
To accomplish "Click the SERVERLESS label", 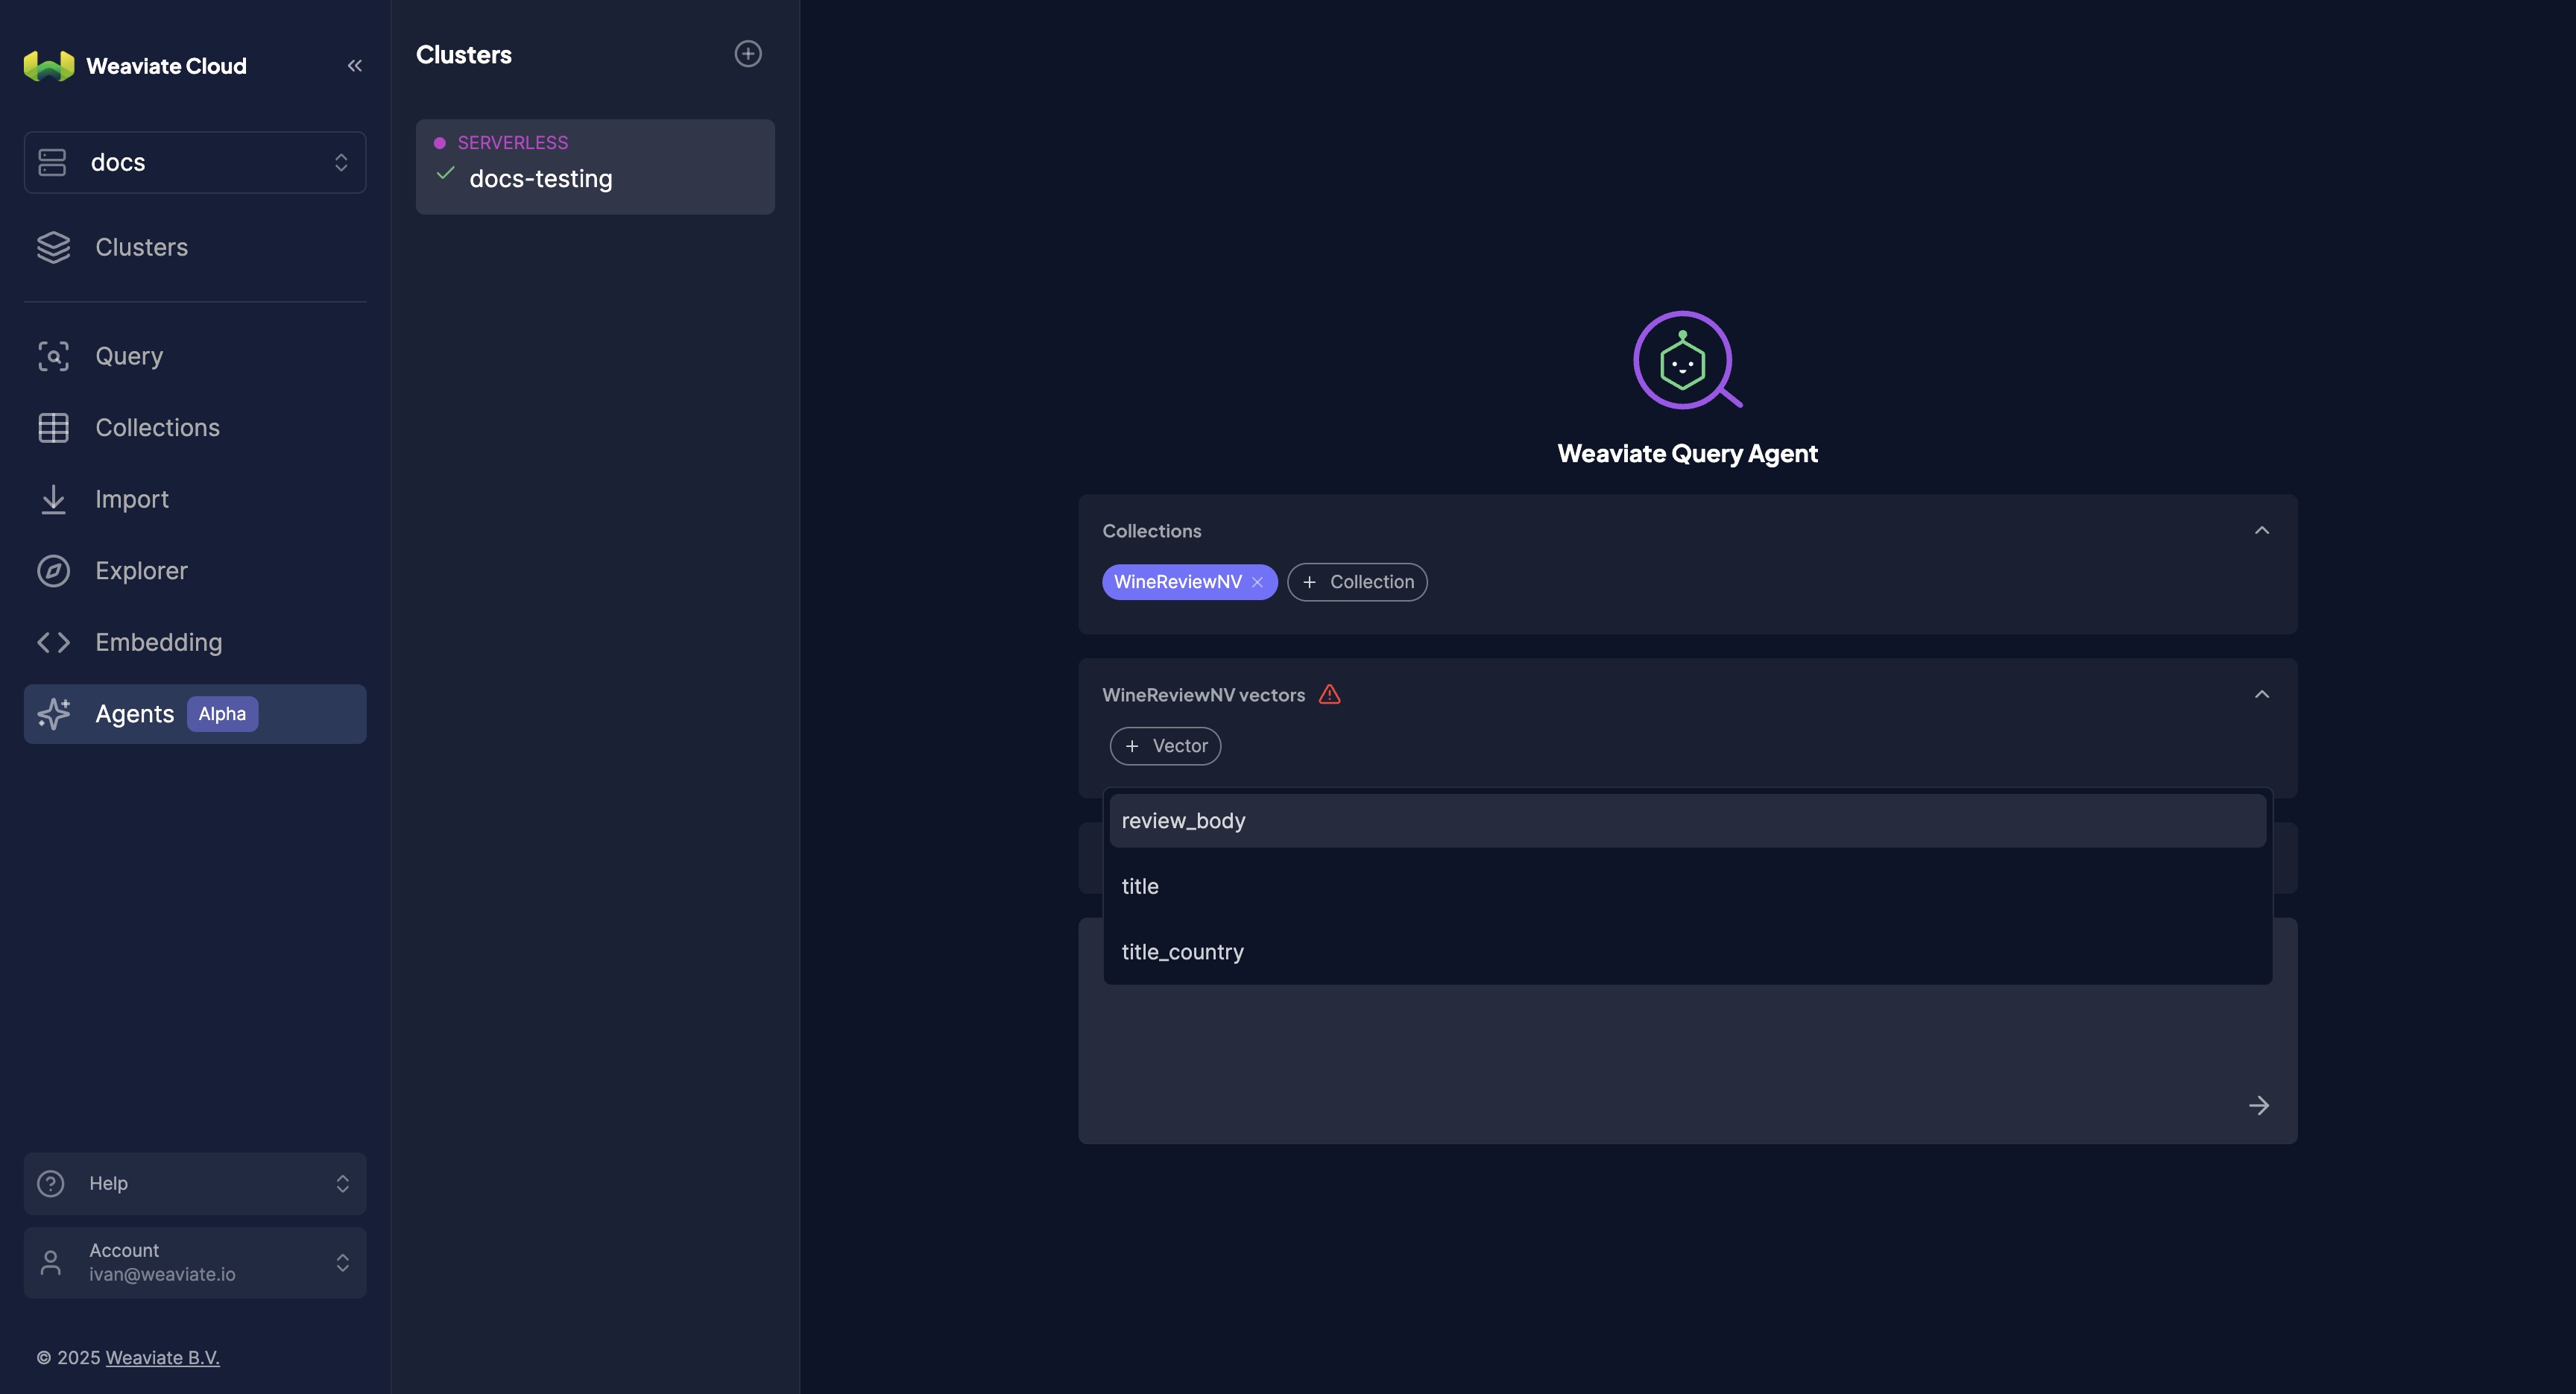I will [513, 143].
